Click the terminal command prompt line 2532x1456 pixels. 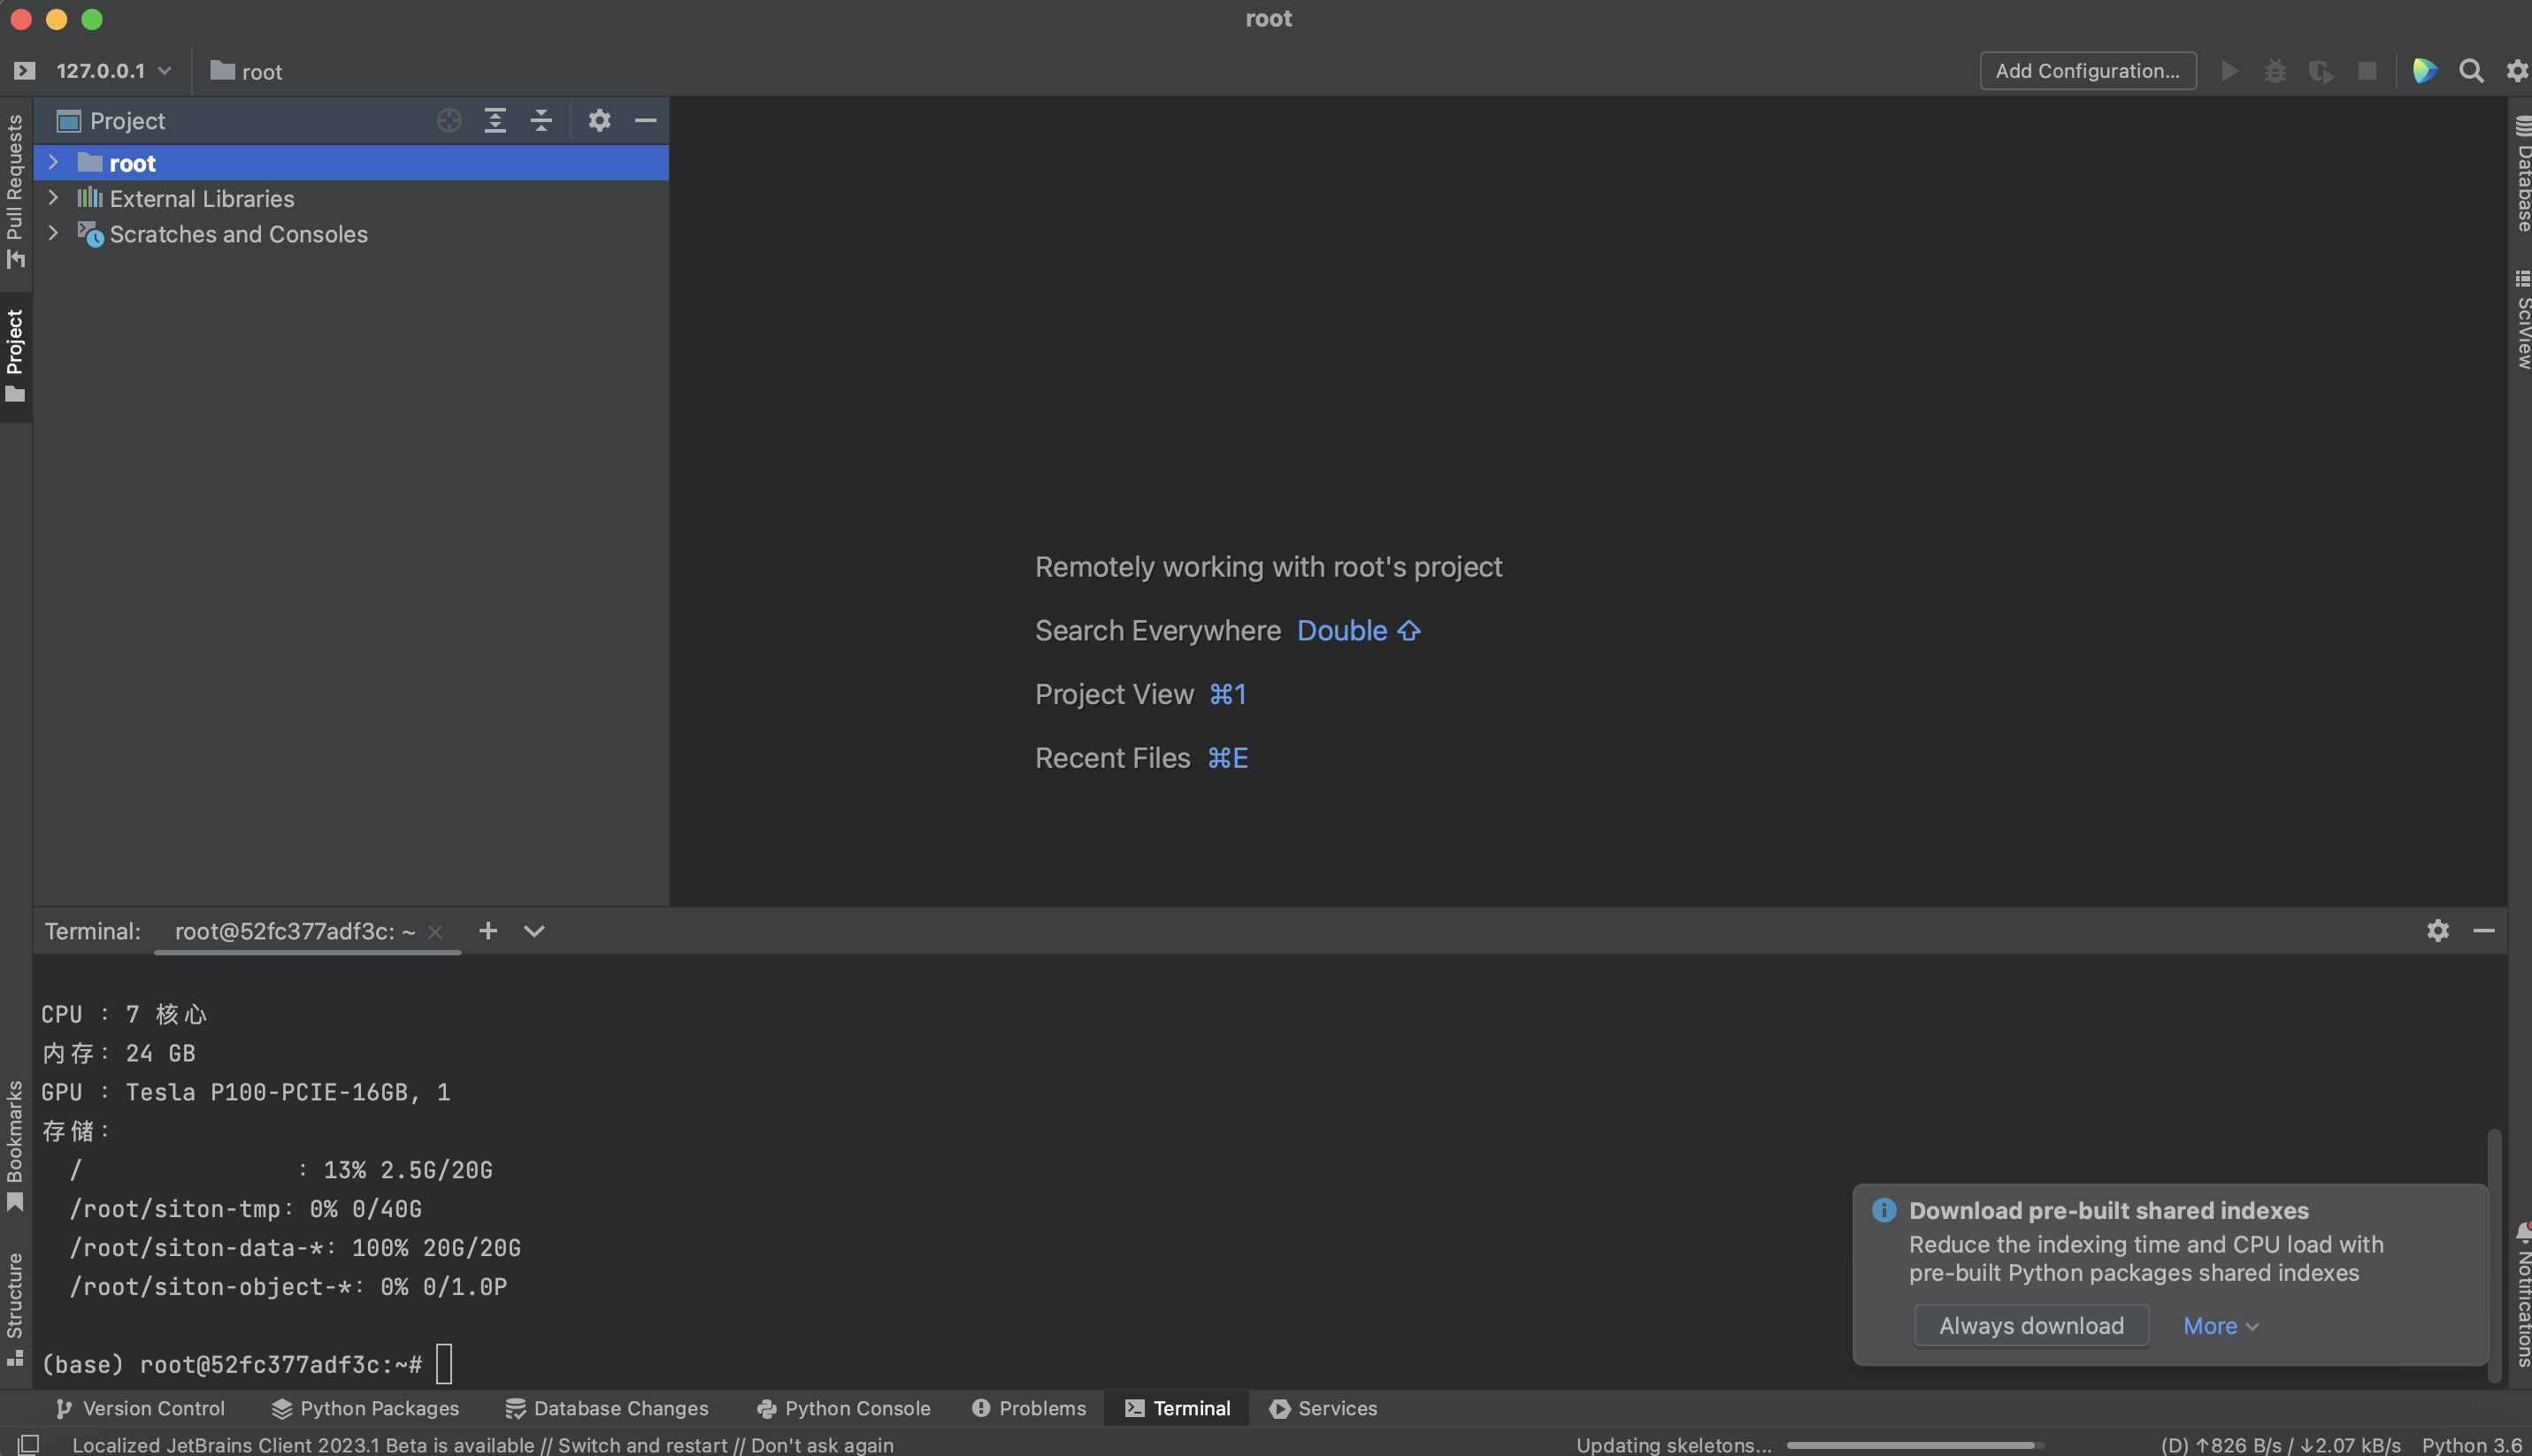coord(246,1364)
